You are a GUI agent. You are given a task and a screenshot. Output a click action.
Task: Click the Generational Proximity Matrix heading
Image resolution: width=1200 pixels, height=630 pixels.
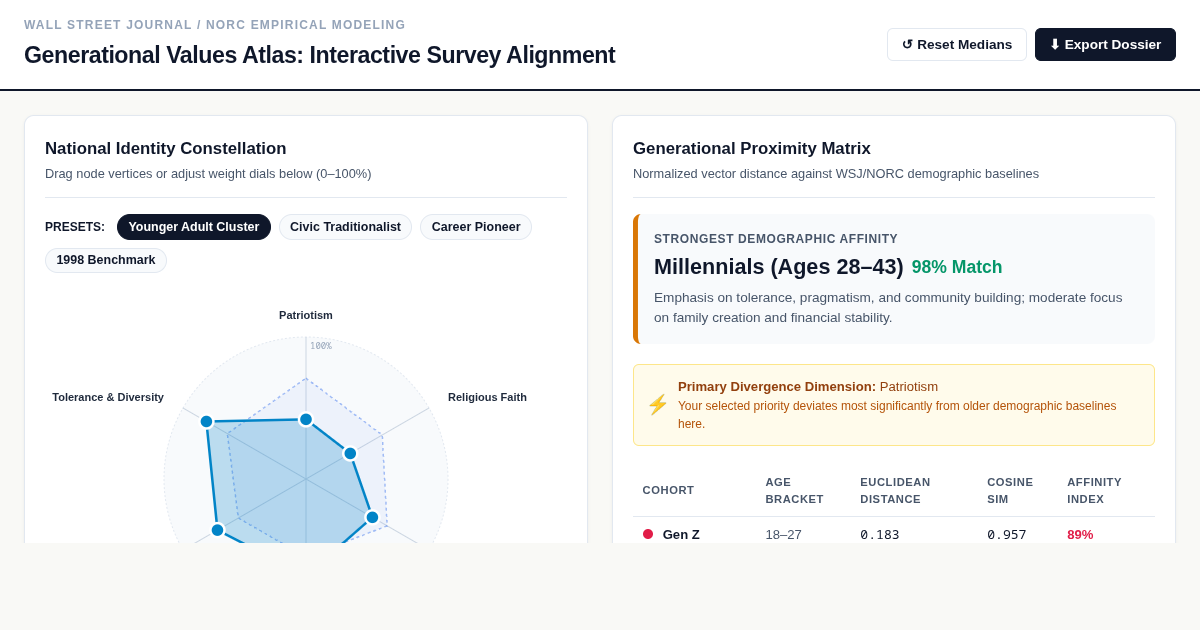point(752,148)
